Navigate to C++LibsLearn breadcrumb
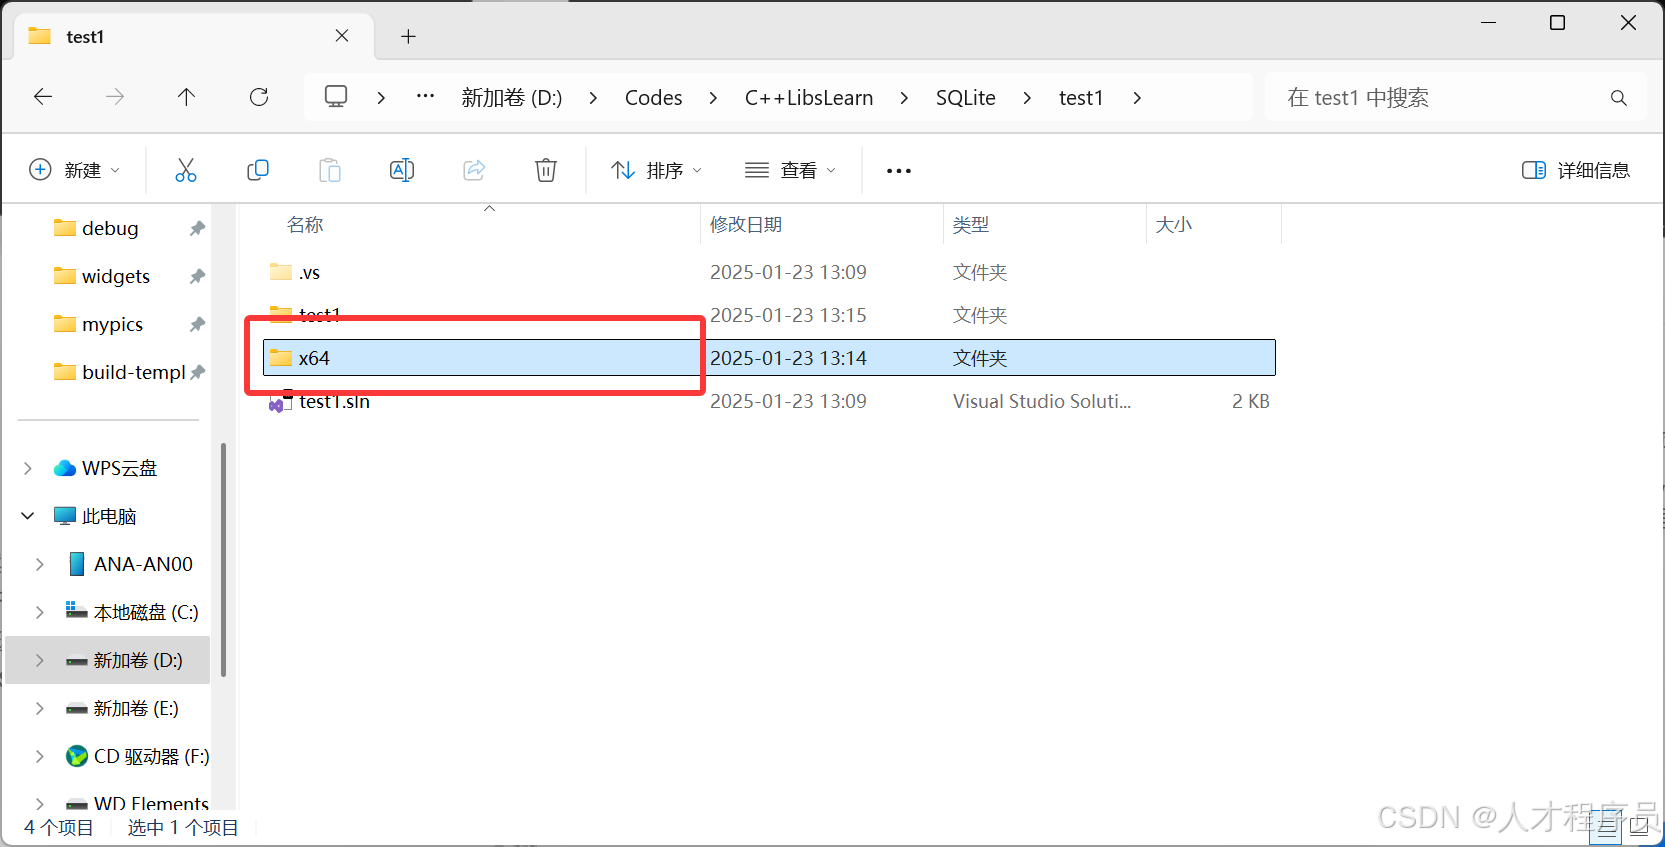Image resolution: width=1665 pixels, height=847 pixels. (x=808, y=98)
